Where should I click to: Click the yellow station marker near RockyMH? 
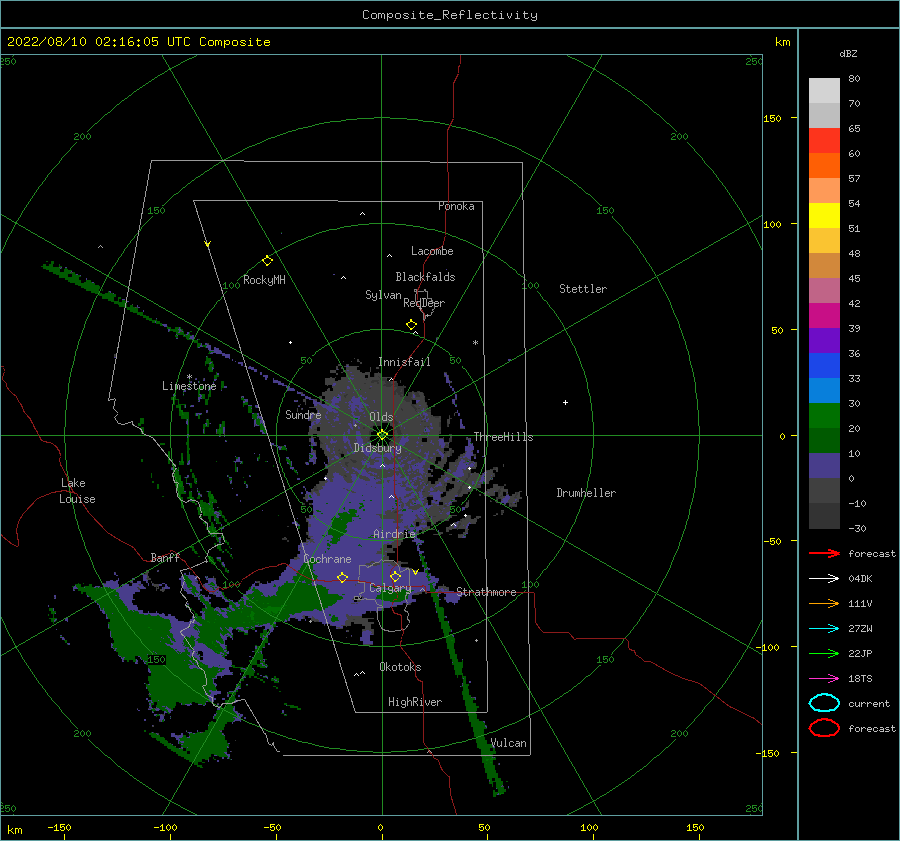pyautogui.click(x=267, y=261)
